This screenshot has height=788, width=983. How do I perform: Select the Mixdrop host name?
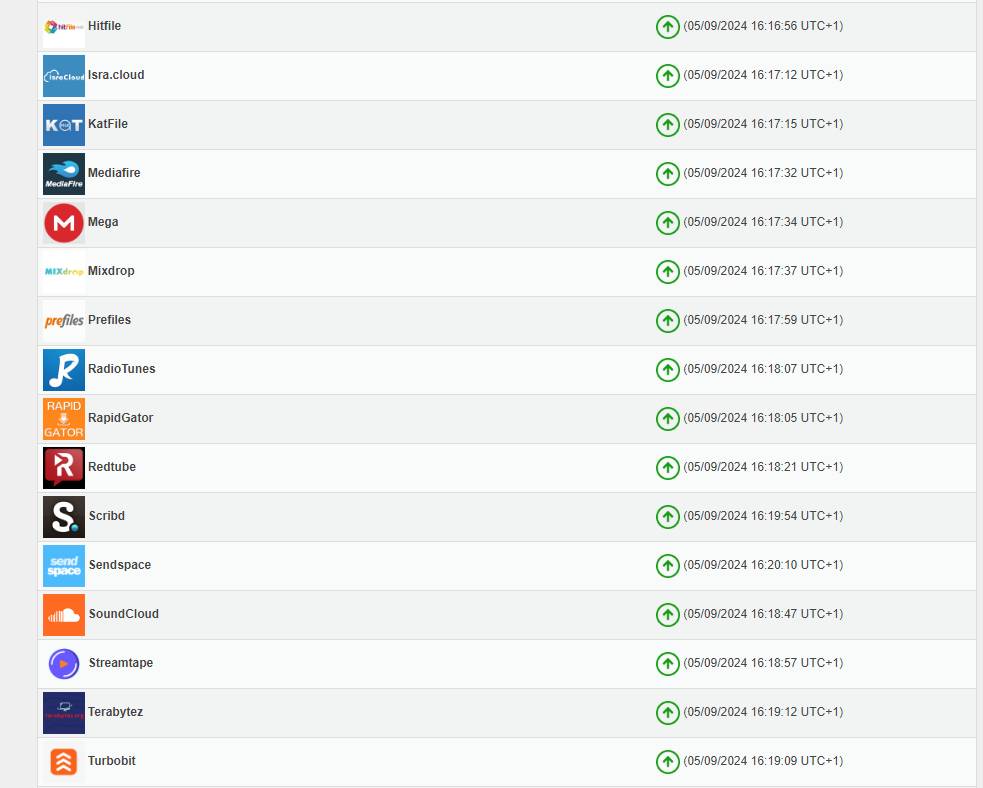111,271
